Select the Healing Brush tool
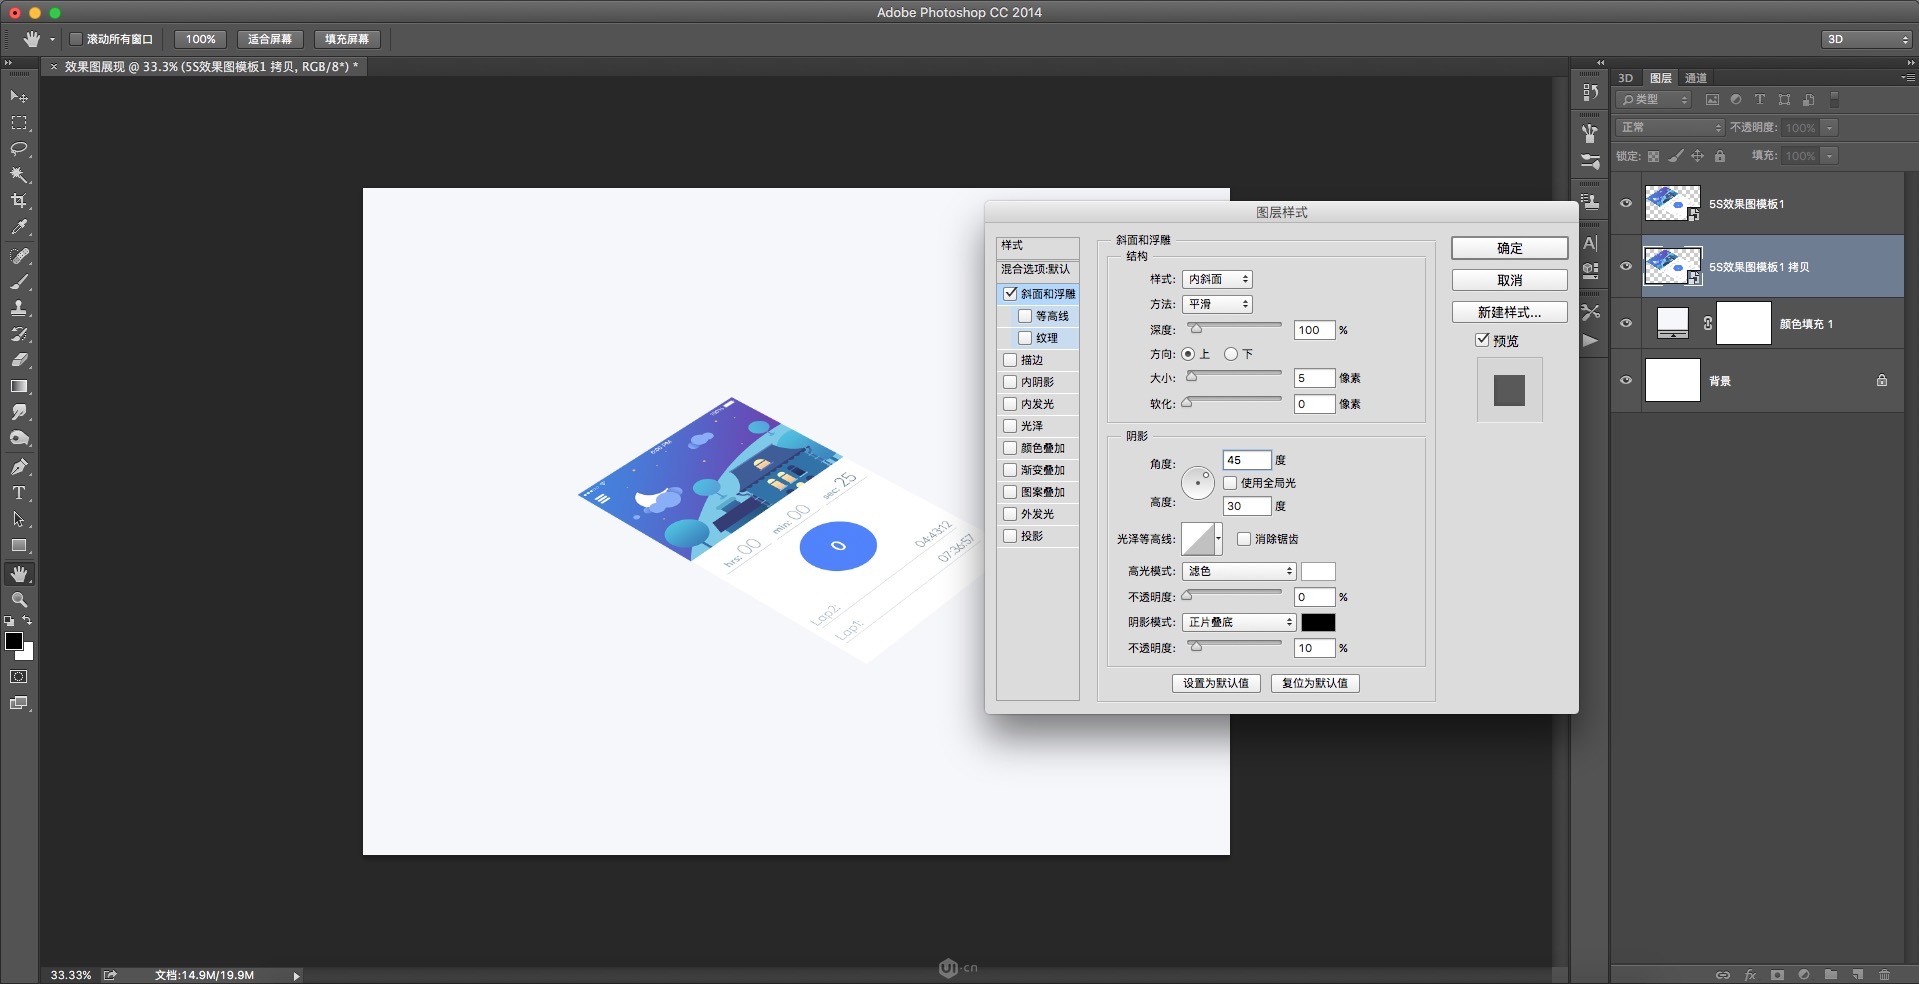The height and width of the screenshot is (984, 1919). click(x=19, y=256)
